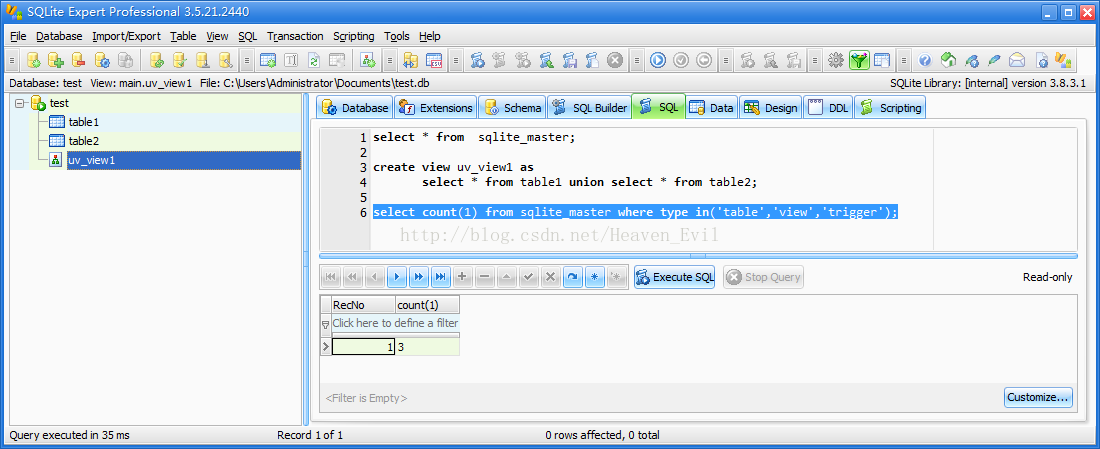
Task: Open the Table menu
Action: pyautogui.click(x=183, y=36)
